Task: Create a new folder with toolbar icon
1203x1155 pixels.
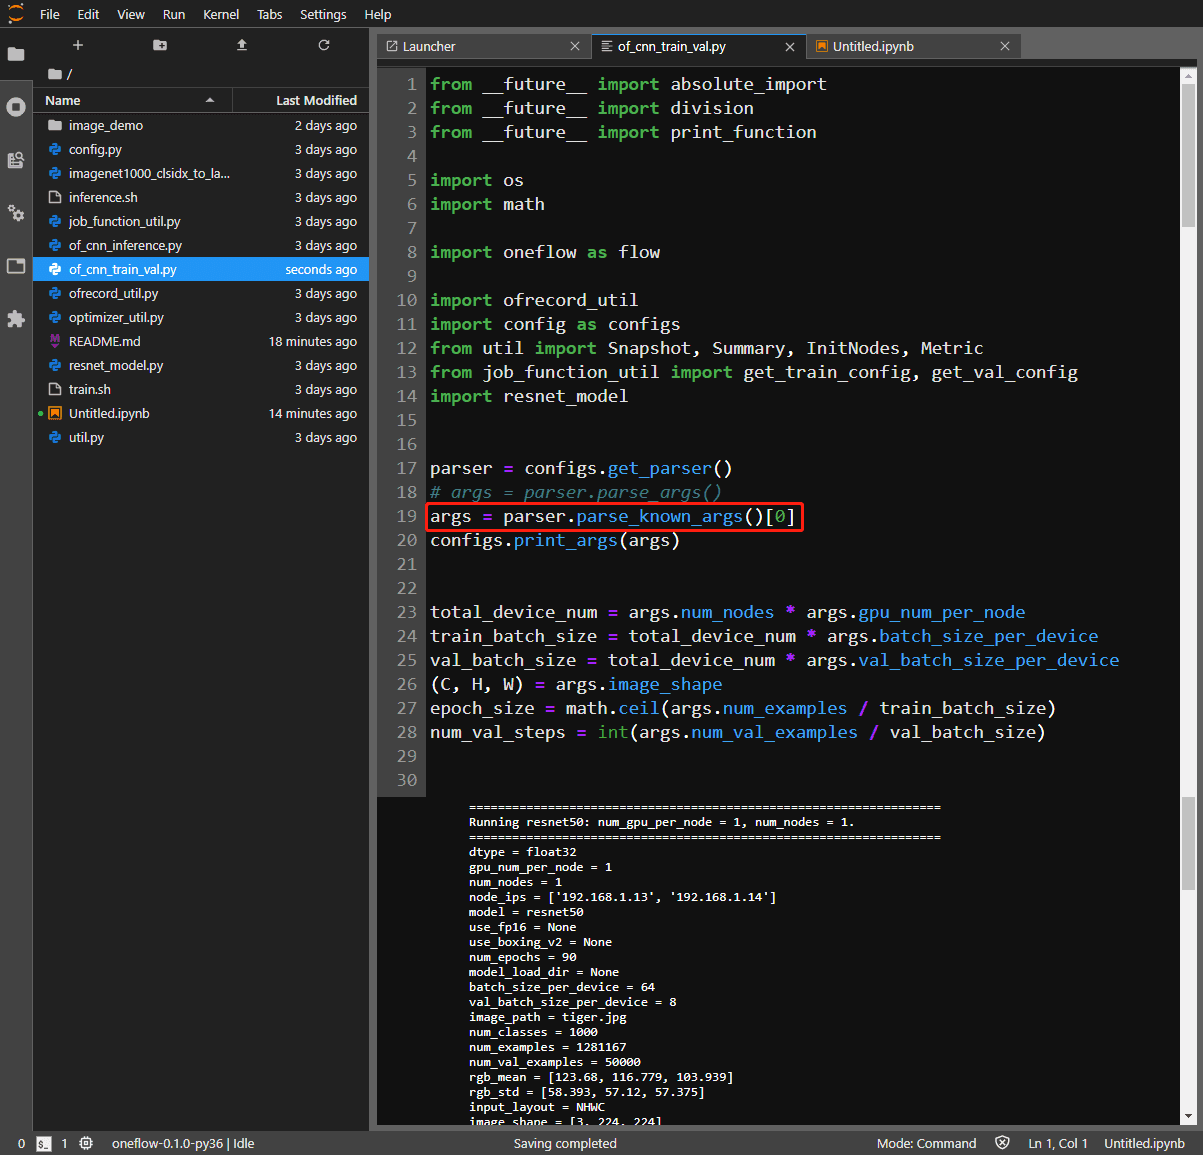Action: 160,45
